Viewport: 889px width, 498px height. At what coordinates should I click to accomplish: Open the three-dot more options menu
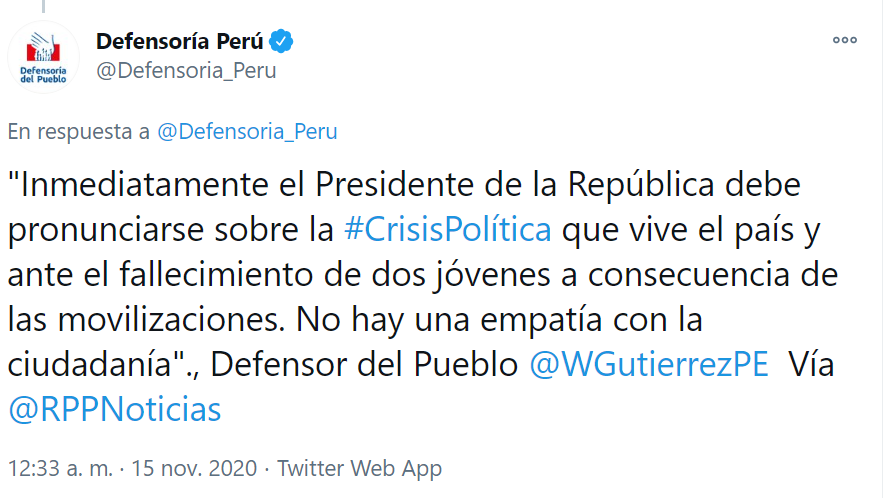(x=844, y=40)
